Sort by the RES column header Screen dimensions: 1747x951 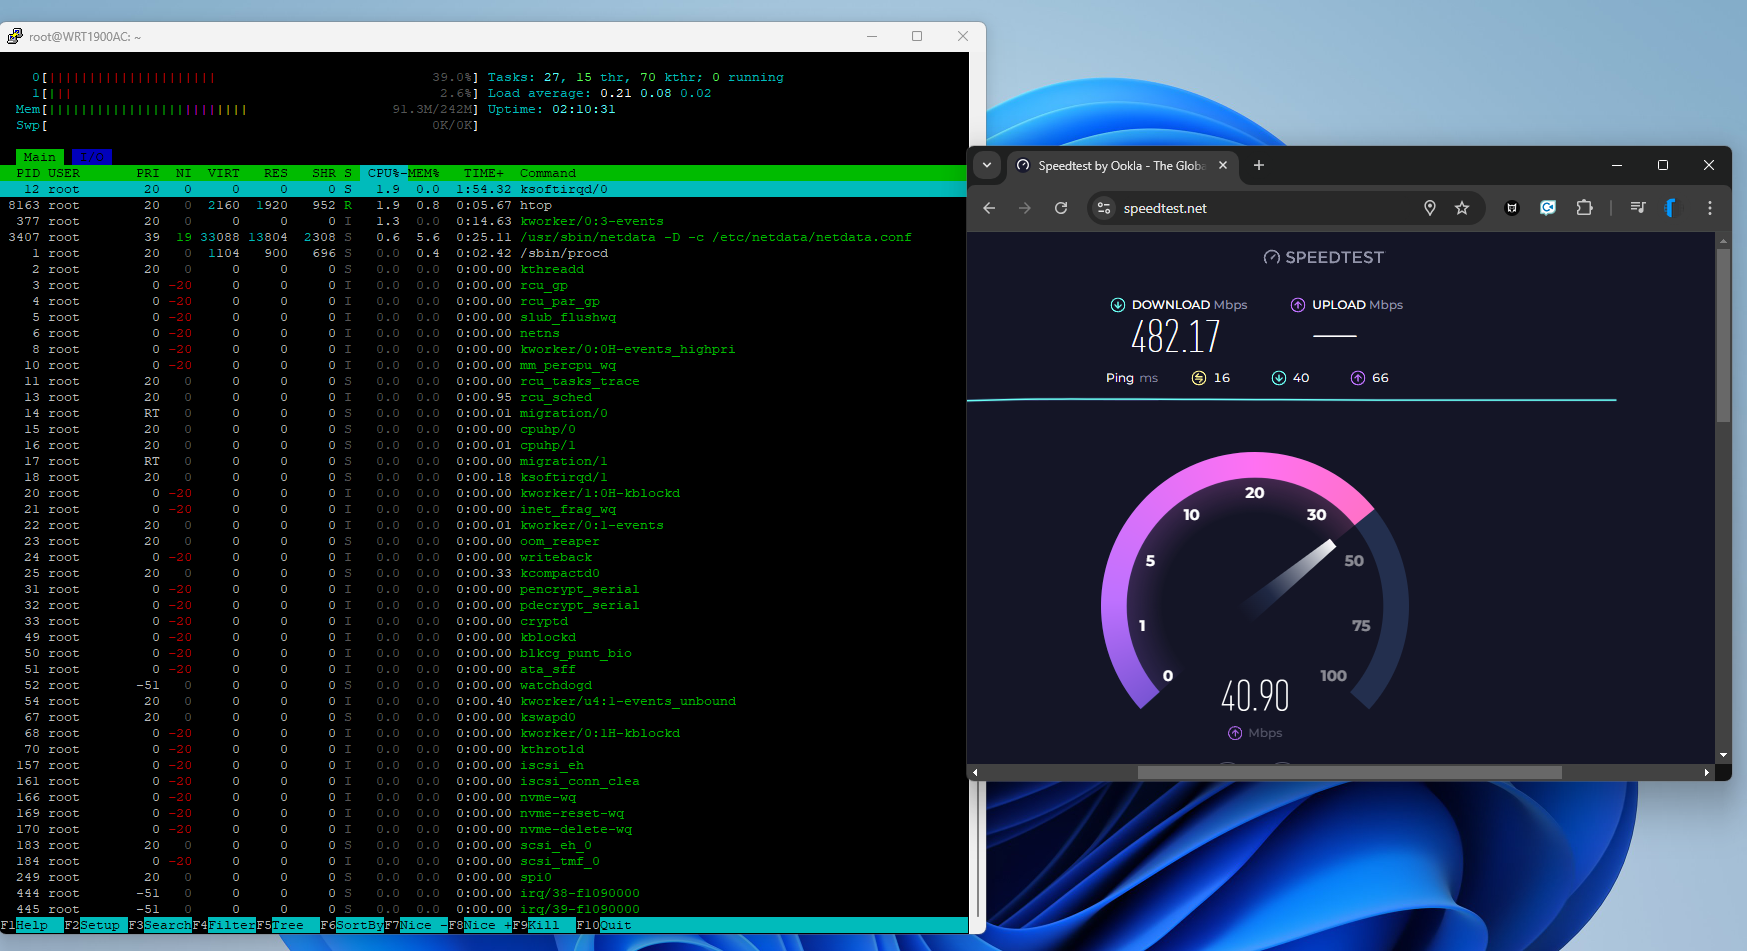pos(276,173)
